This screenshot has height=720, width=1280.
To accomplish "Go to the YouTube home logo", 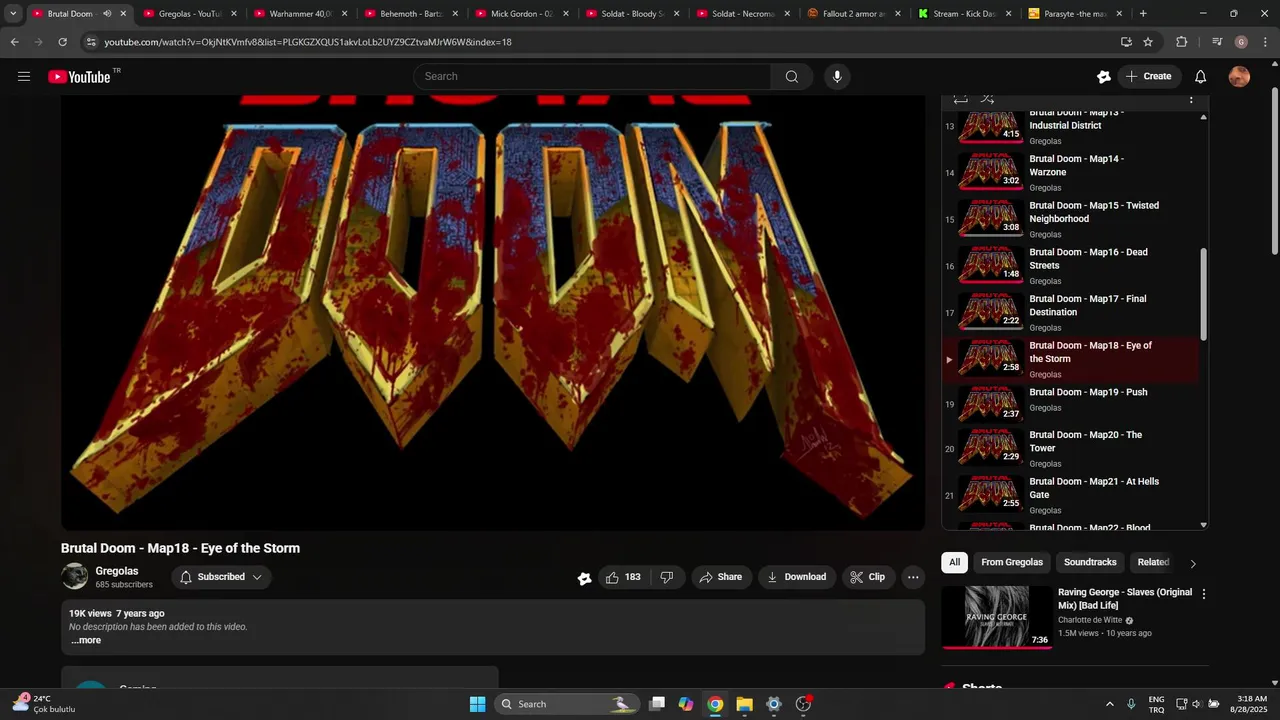I will (79, 76).
